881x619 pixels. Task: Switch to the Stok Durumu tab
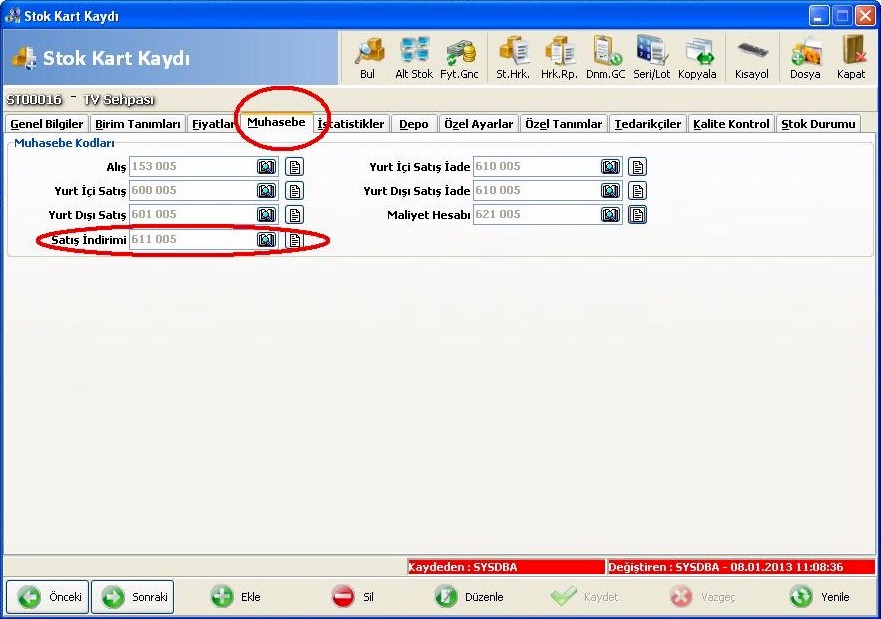click(818, 124)
